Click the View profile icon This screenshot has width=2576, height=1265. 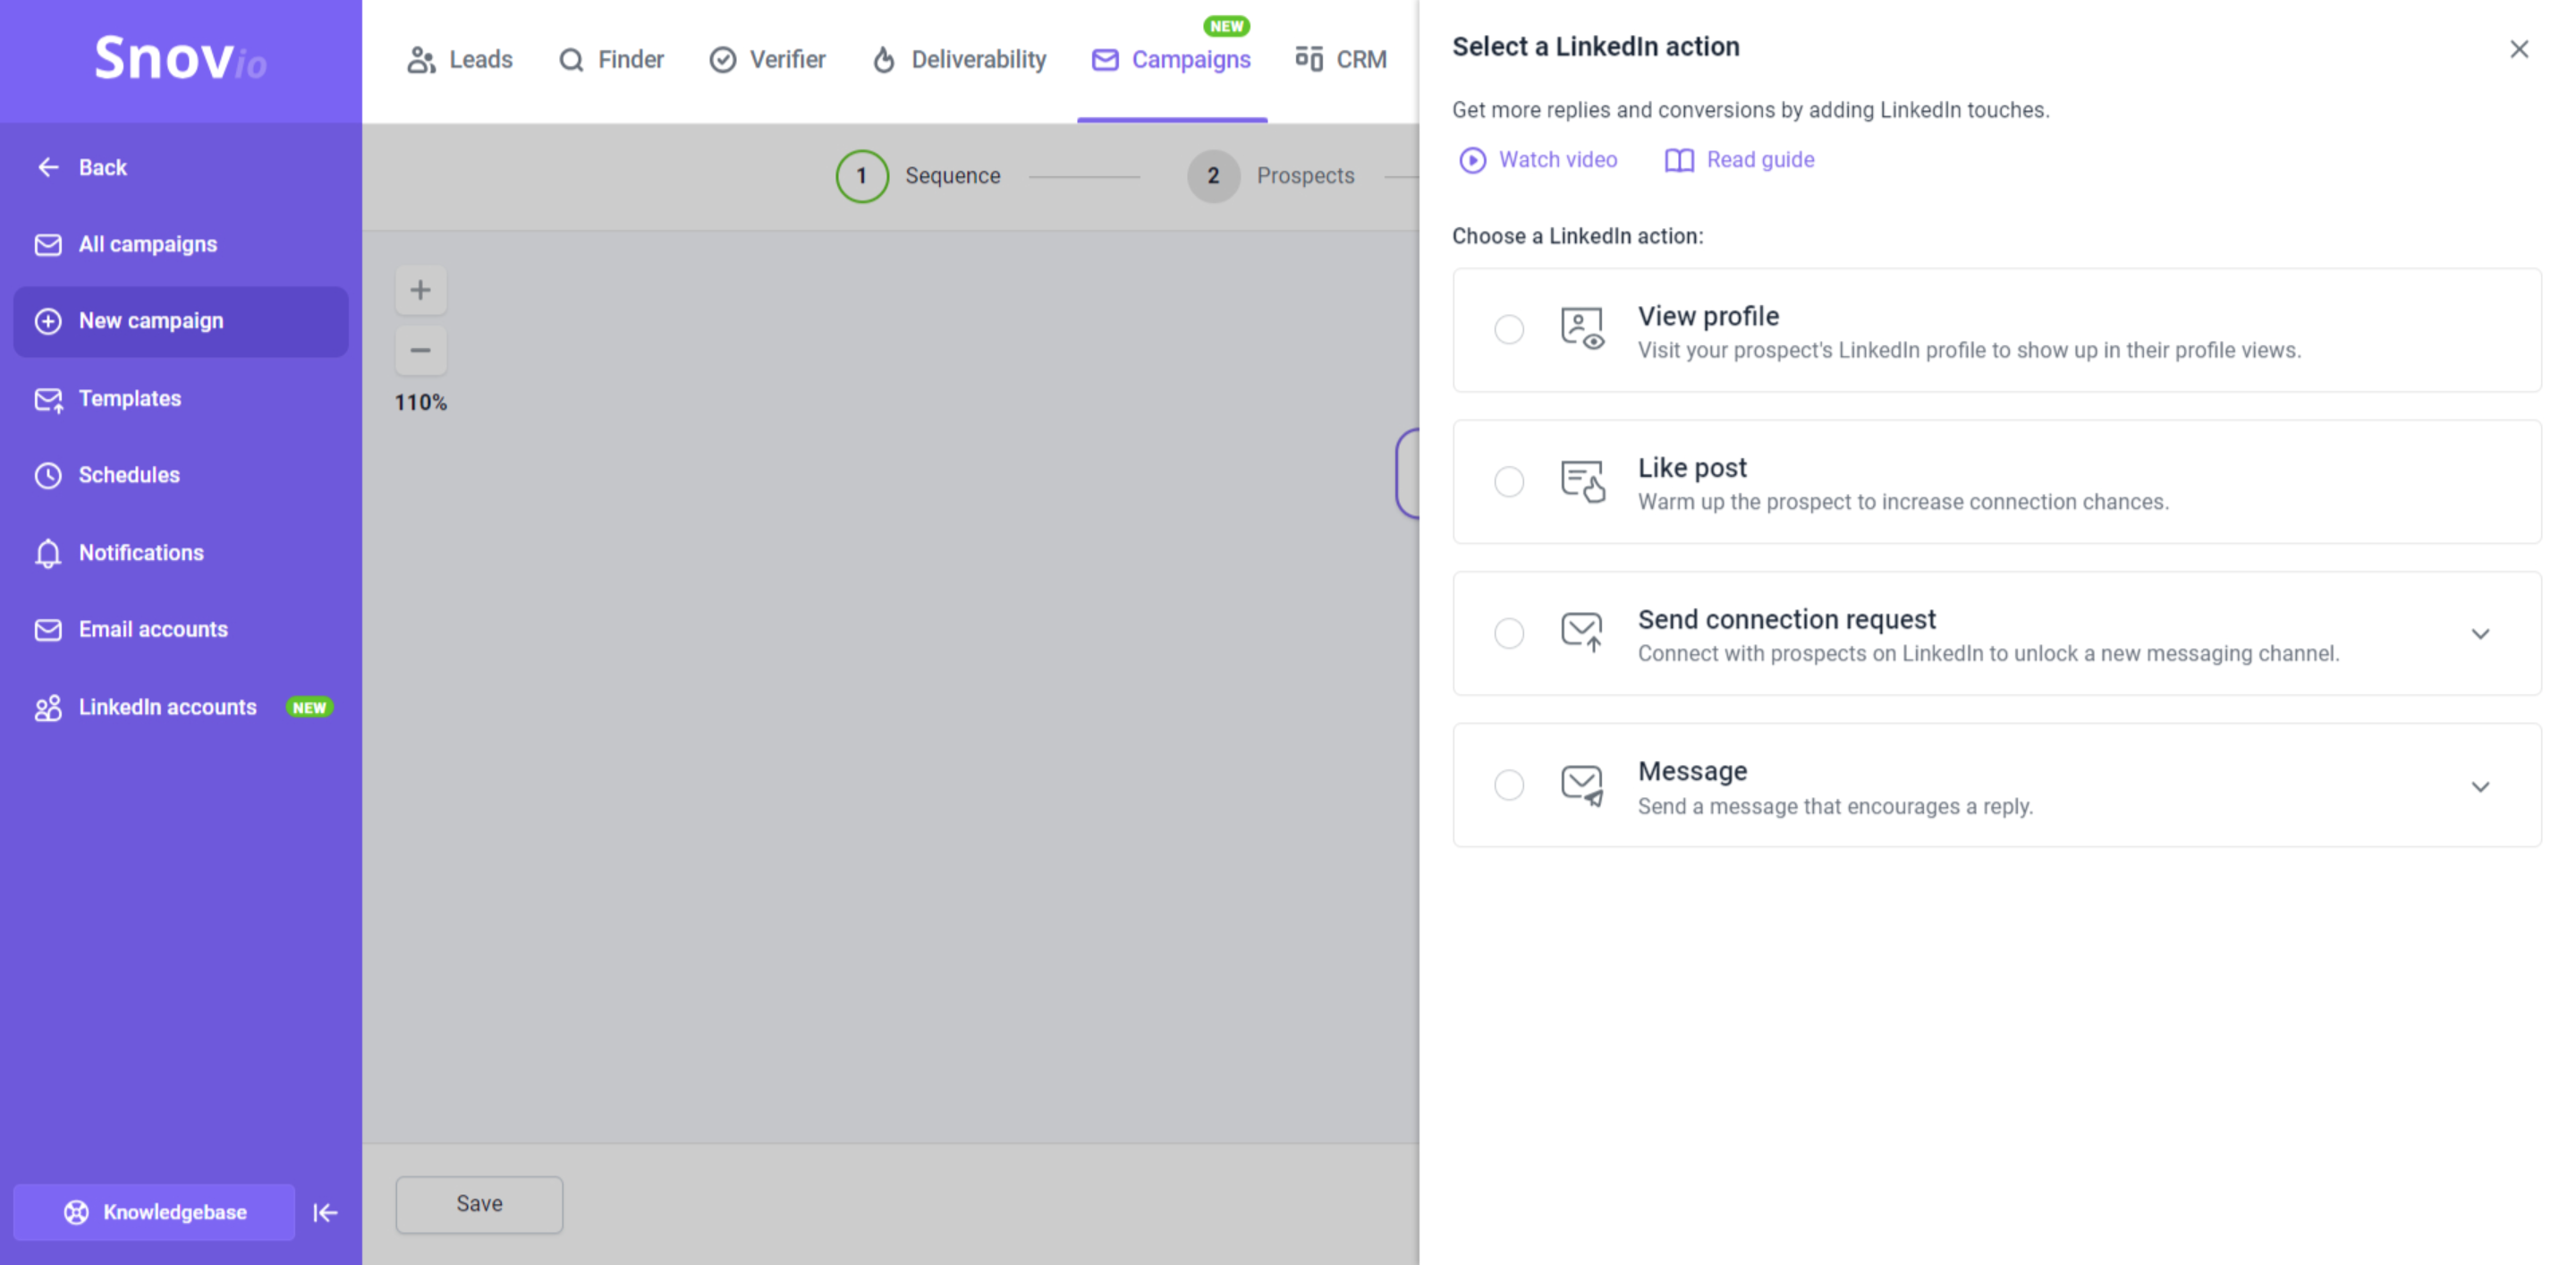point(1582,328)
